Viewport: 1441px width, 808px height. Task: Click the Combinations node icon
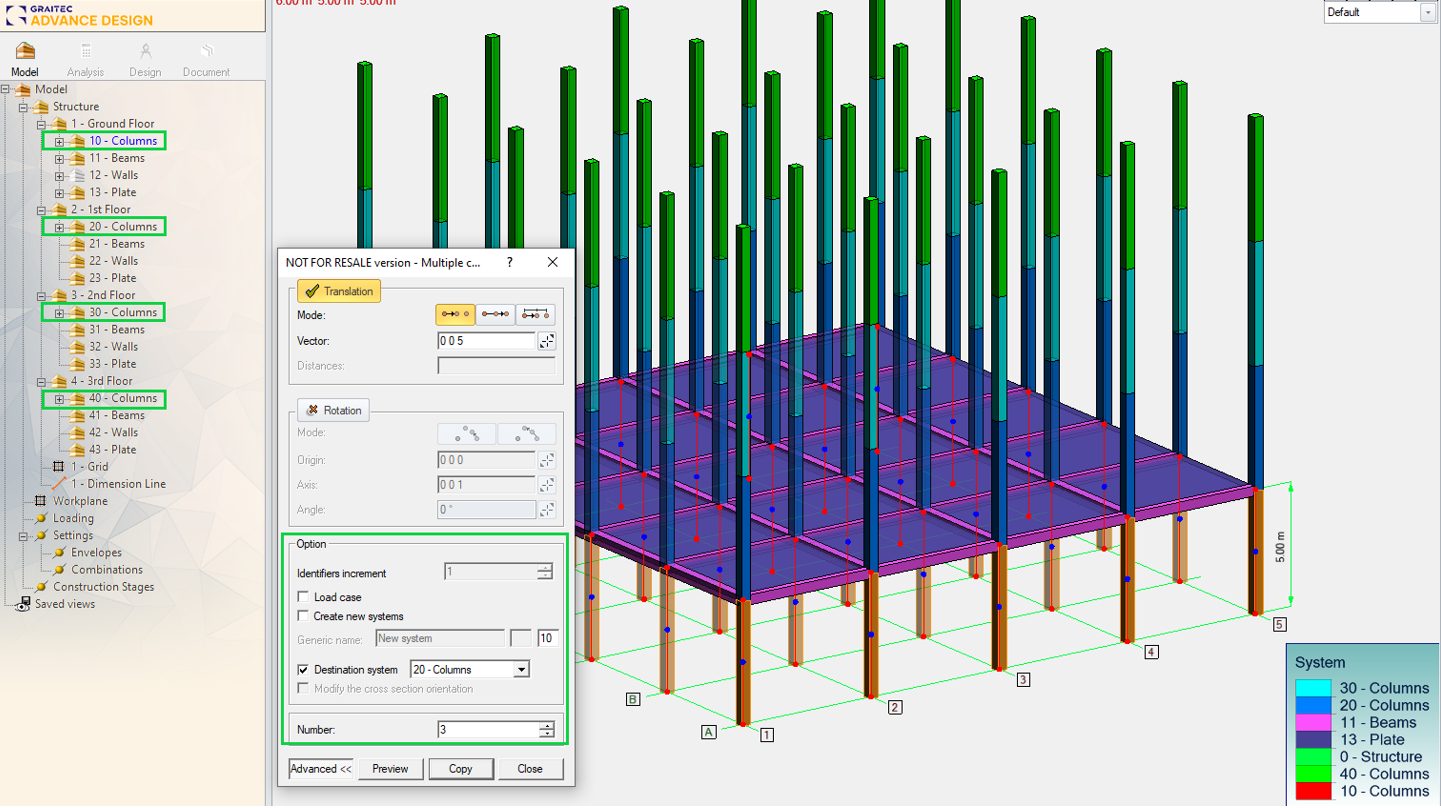59,570
